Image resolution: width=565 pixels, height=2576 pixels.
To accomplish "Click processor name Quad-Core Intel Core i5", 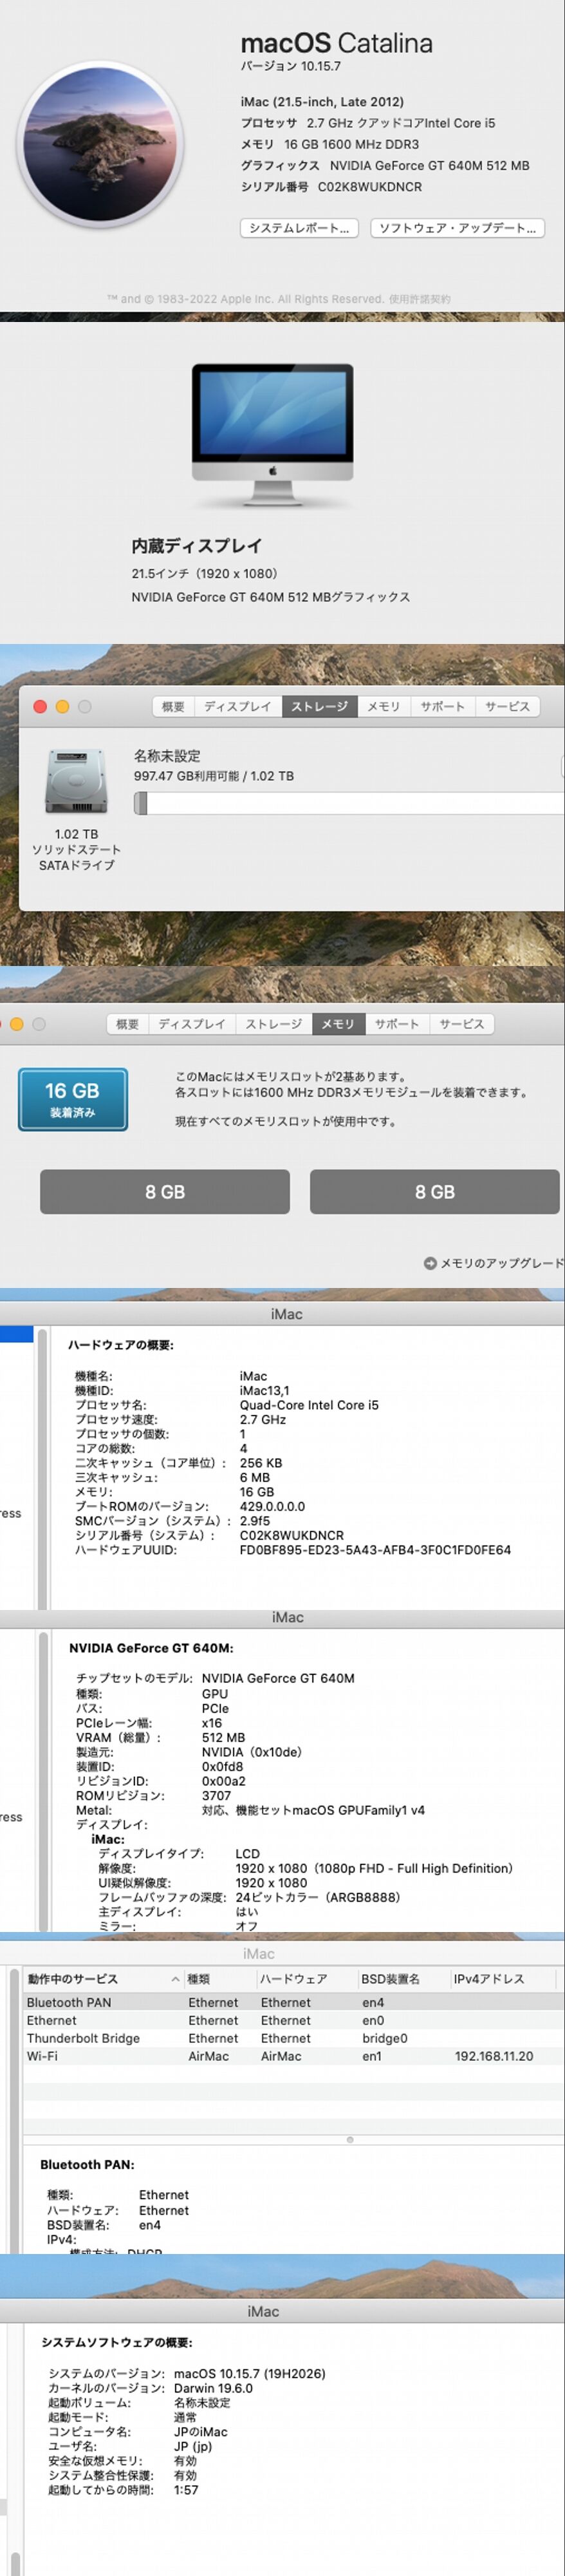I will (x=309, y=1405).
